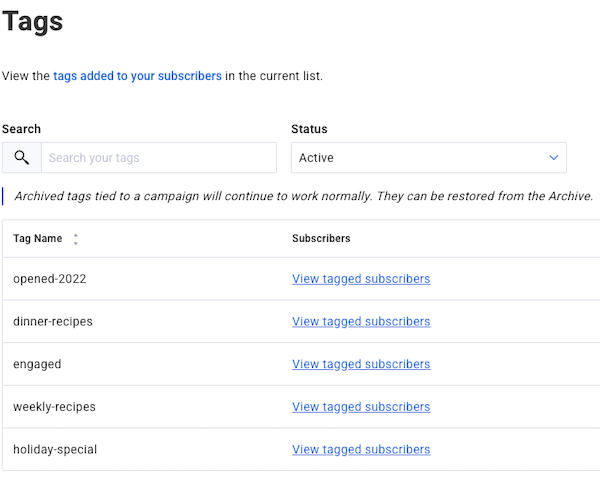600x478 pixels.
Task: View tagged subscribers for weekly-recipes
Action: (x=361, y=407)
